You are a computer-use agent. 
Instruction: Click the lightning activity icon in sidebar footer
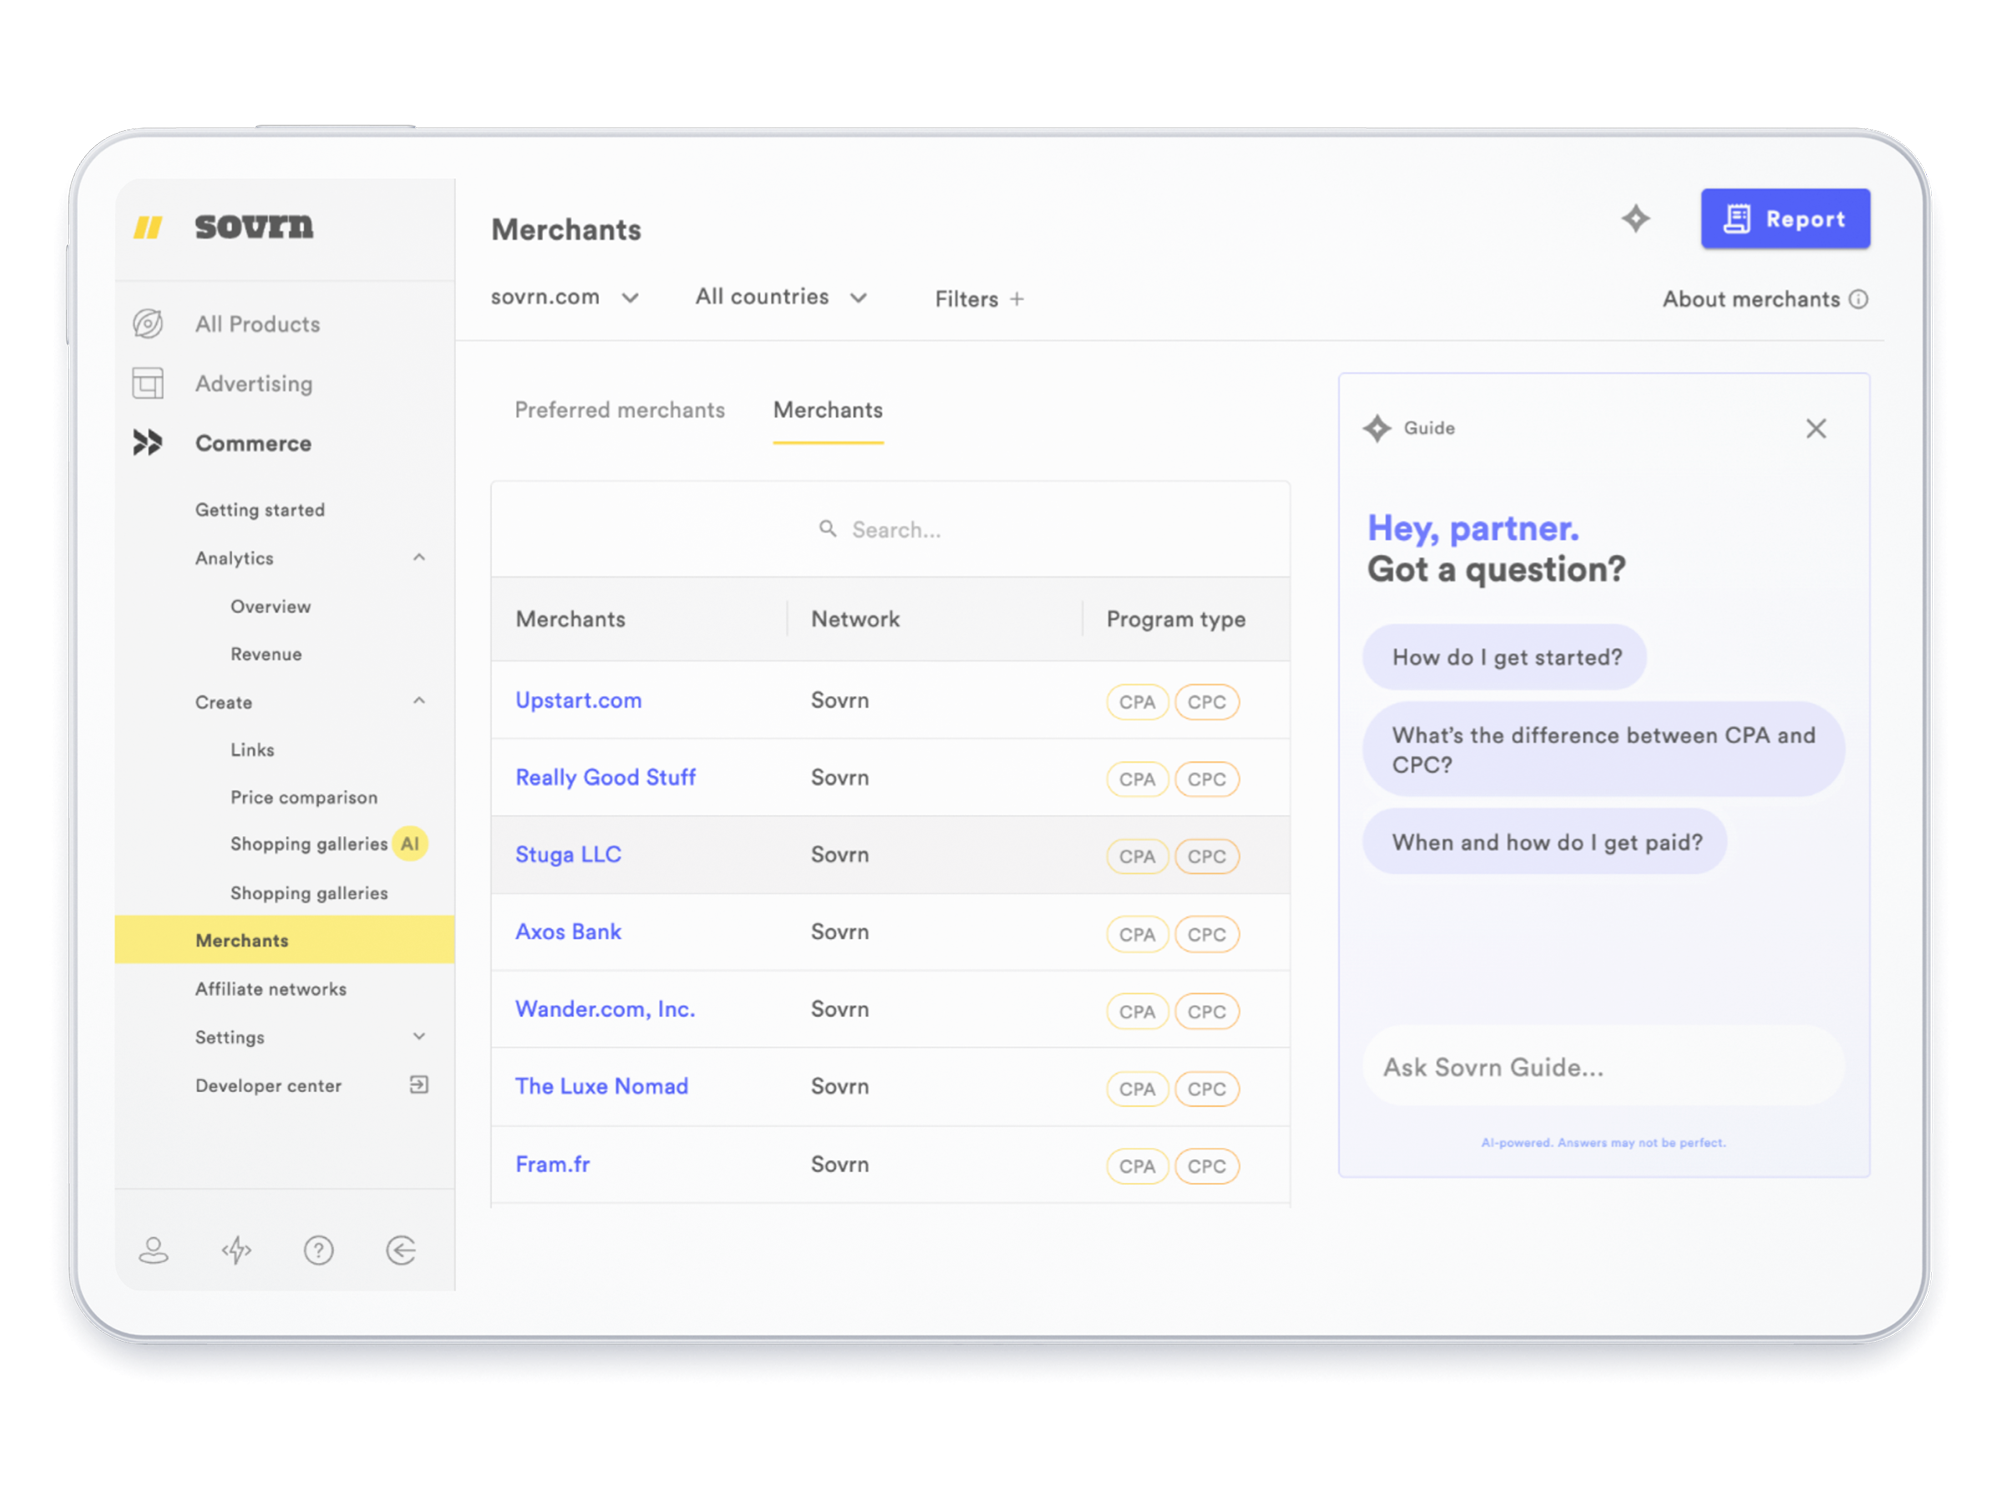(236, 1250)
